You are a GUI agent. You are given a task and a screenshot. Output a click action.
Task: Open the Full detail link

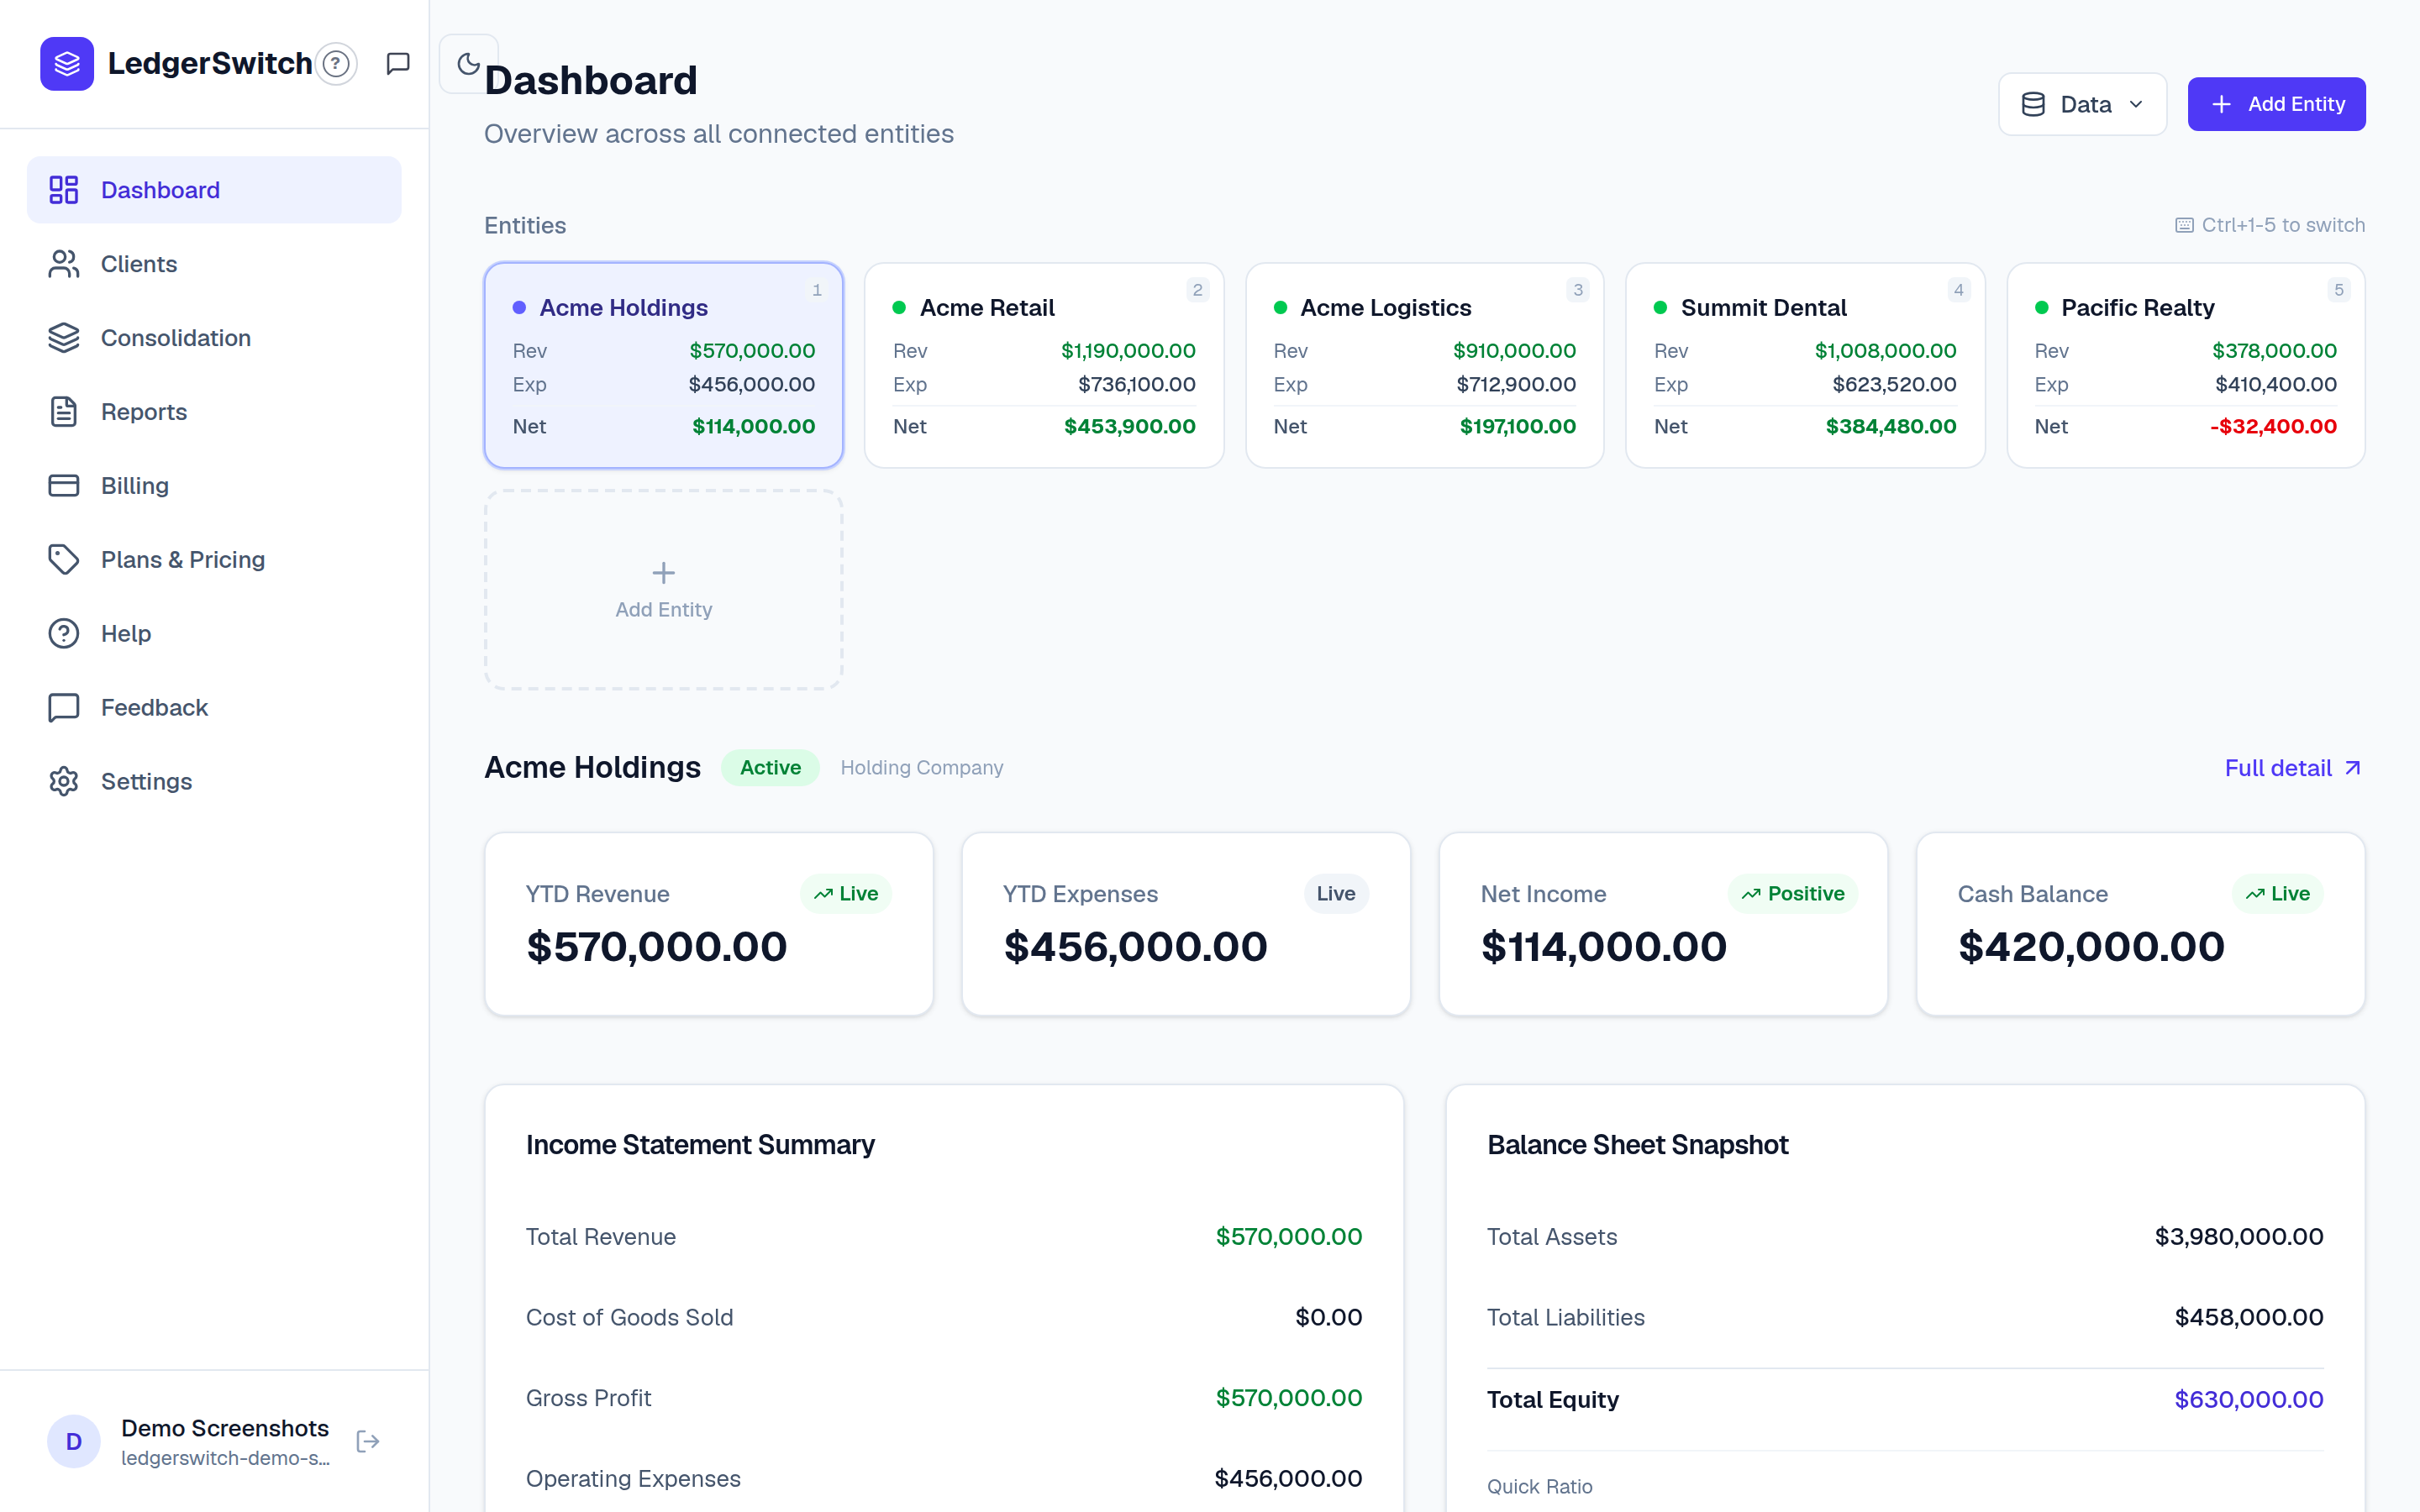[x=2293, y=768]
